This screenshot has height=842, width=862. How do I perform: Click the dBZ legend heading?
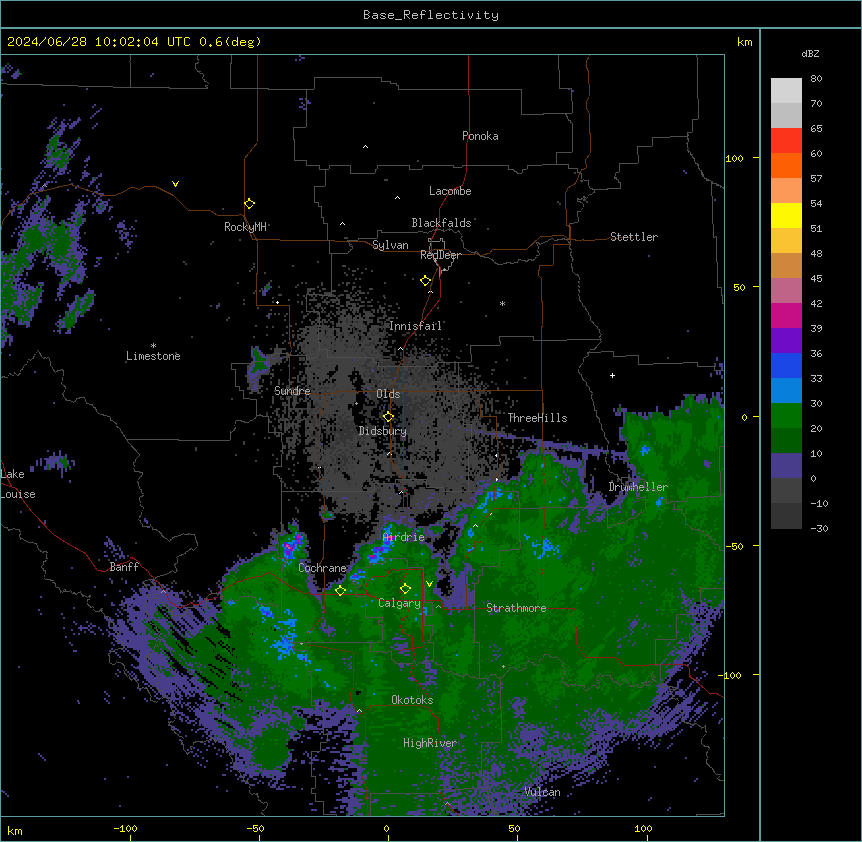[x=810, y=54]
